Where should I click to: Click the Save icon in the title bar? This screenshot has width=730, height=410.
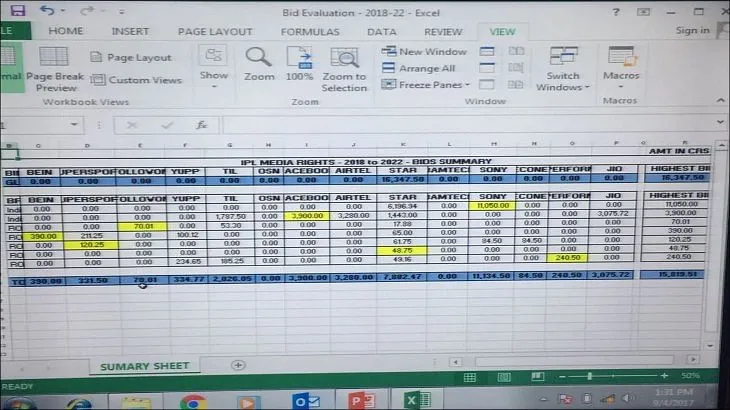click(18, 10)
